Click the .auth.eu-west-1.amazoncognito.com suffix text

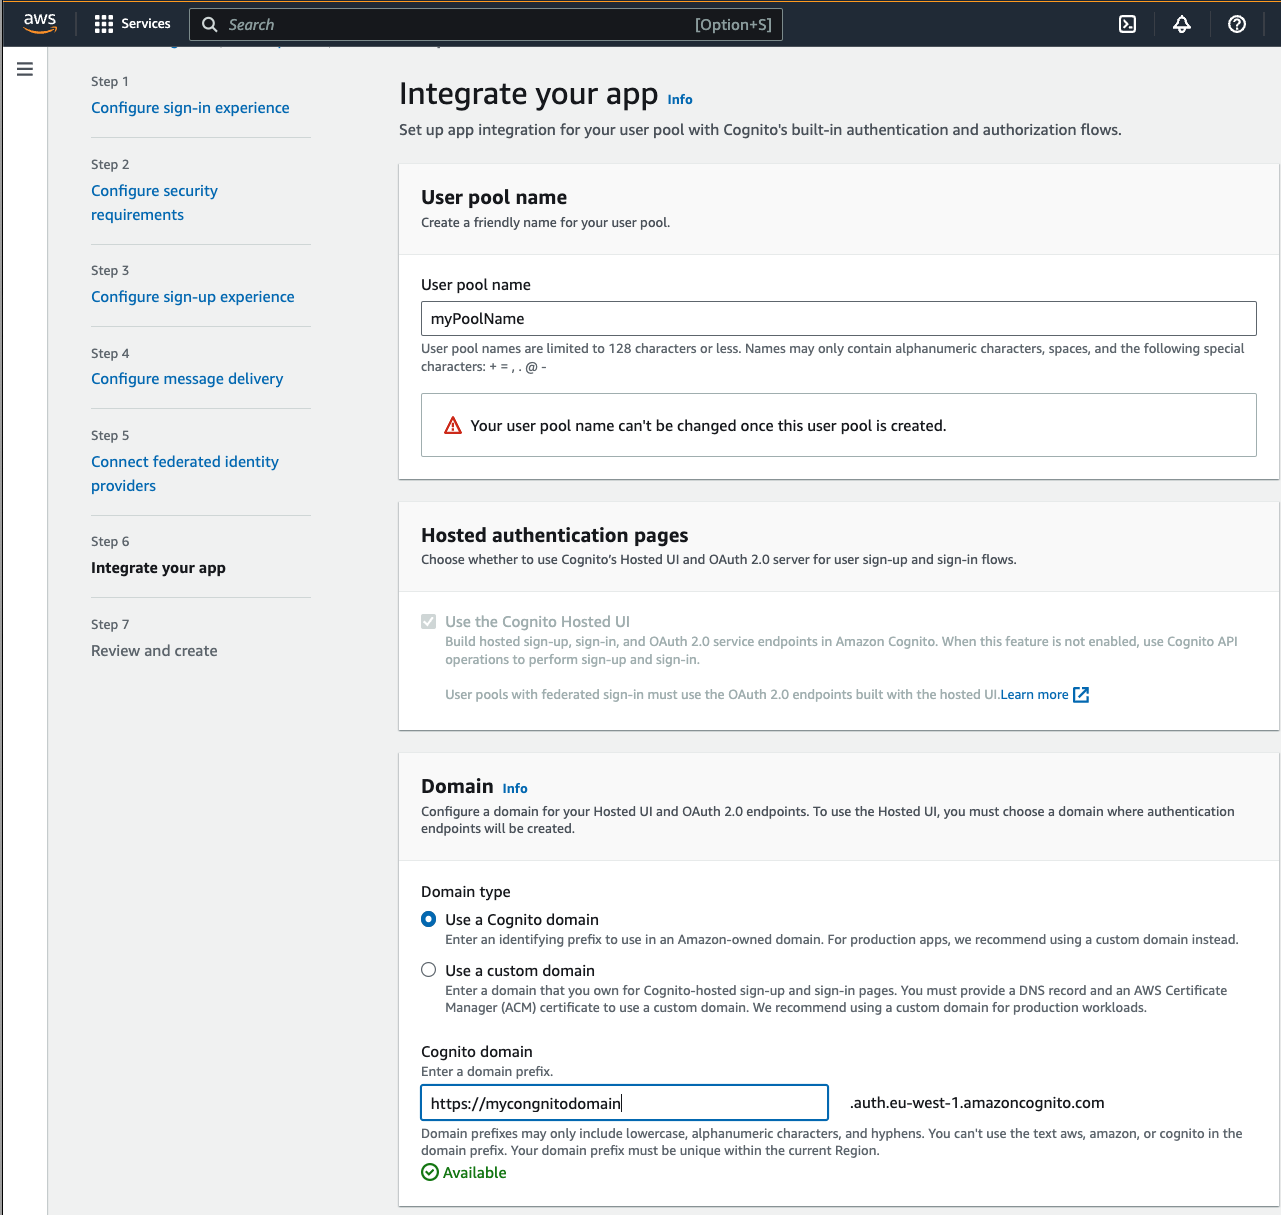(977, 1103)
